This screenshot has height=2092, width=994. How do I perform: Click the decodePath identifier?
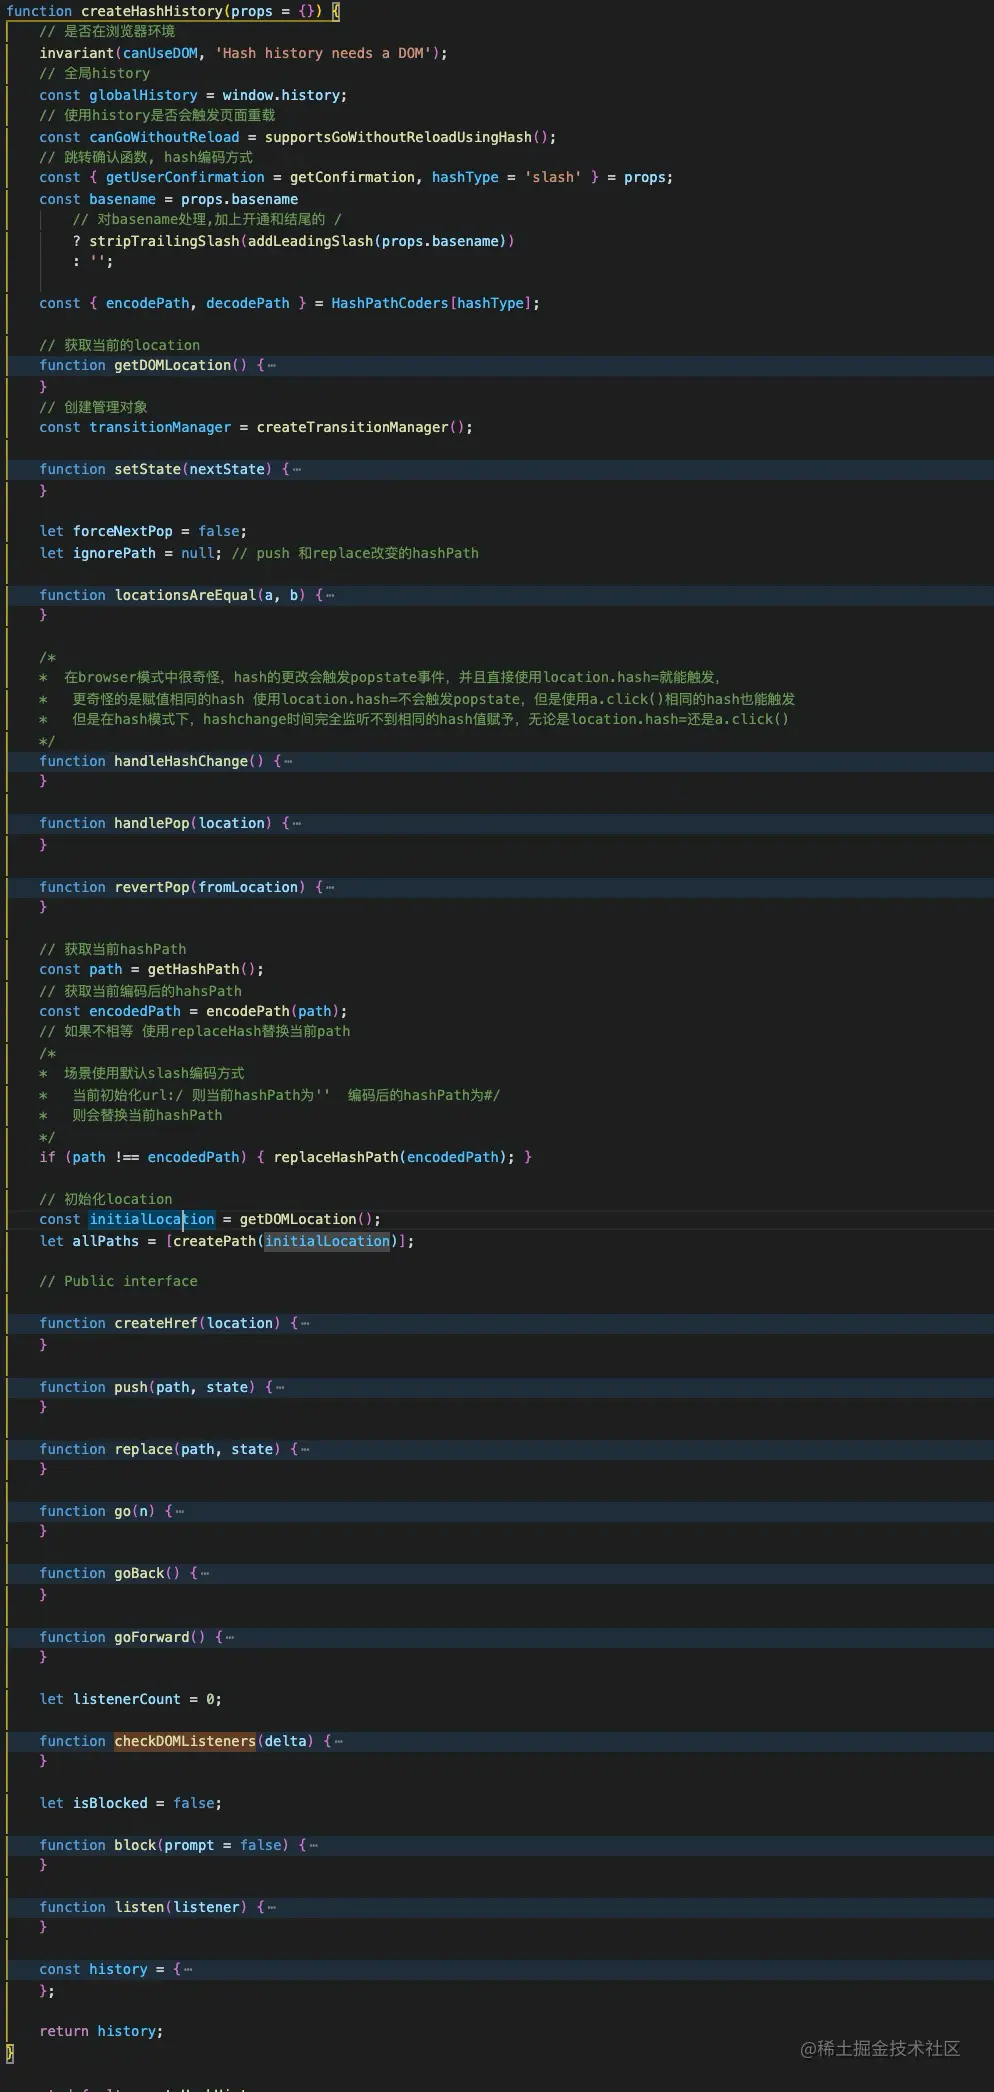[x=247, y=303]
